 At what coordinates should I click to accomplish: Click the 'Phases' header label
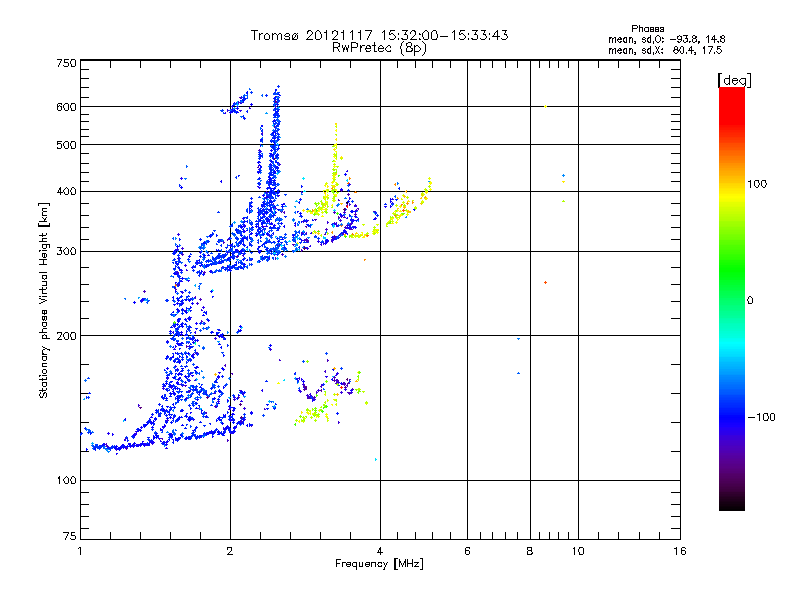click(x=647, y=29)
